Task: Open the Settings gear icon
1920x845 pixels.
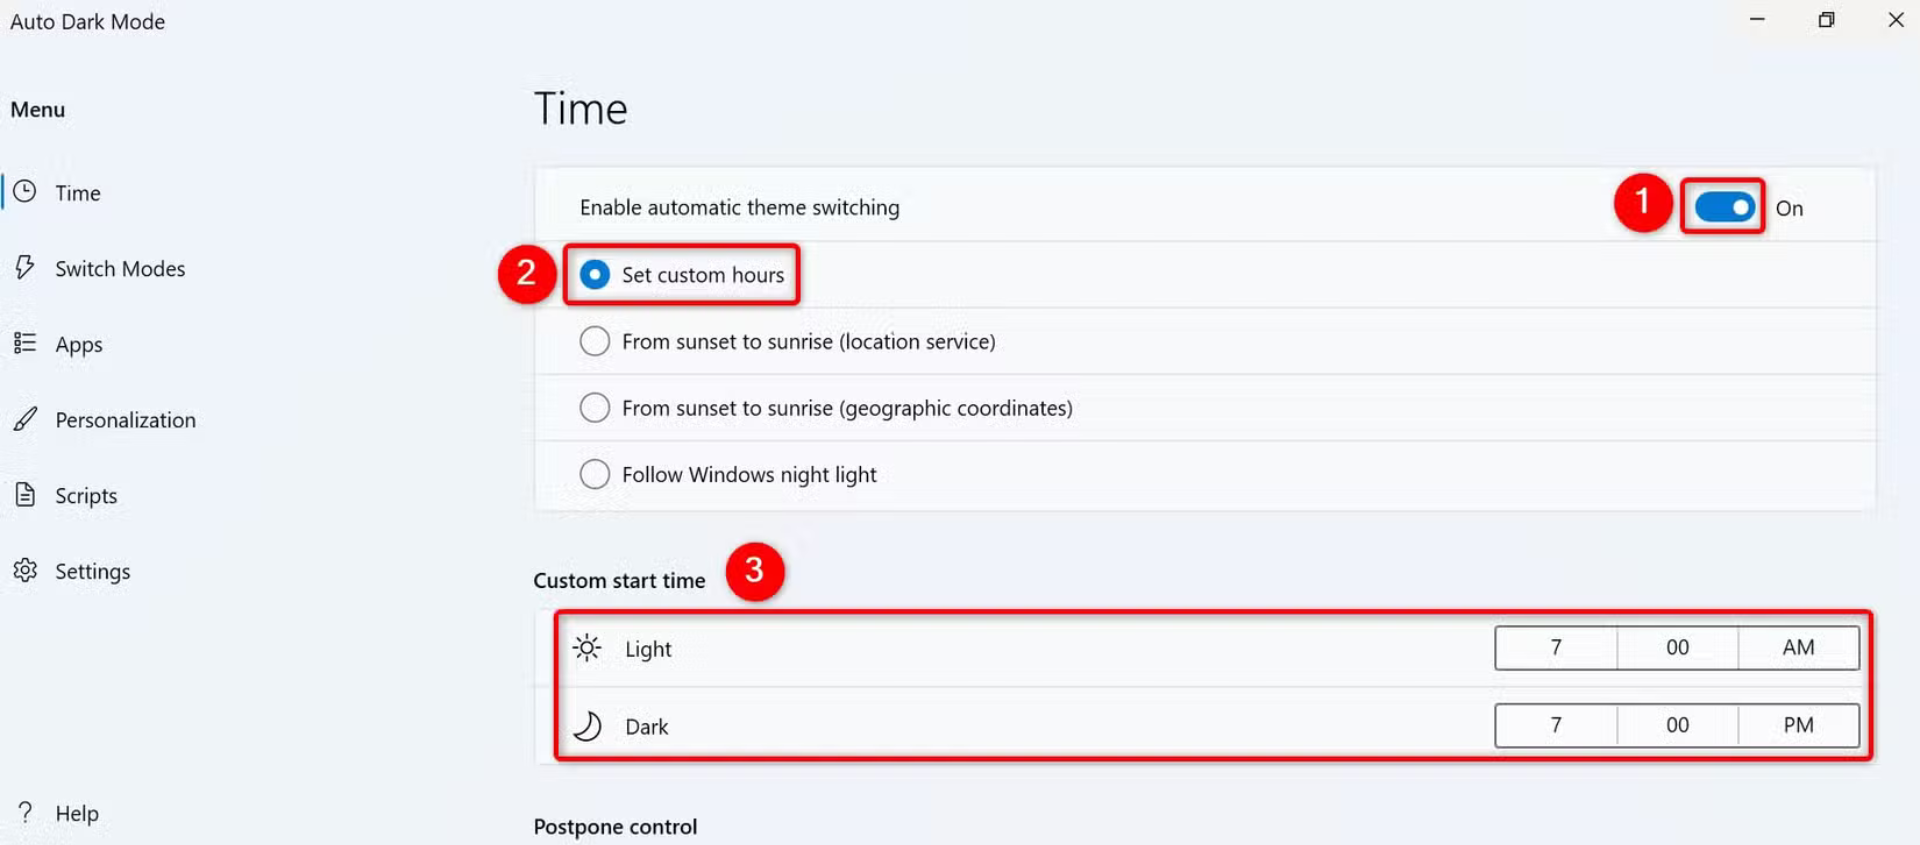Action: click(x=25, y=570)
